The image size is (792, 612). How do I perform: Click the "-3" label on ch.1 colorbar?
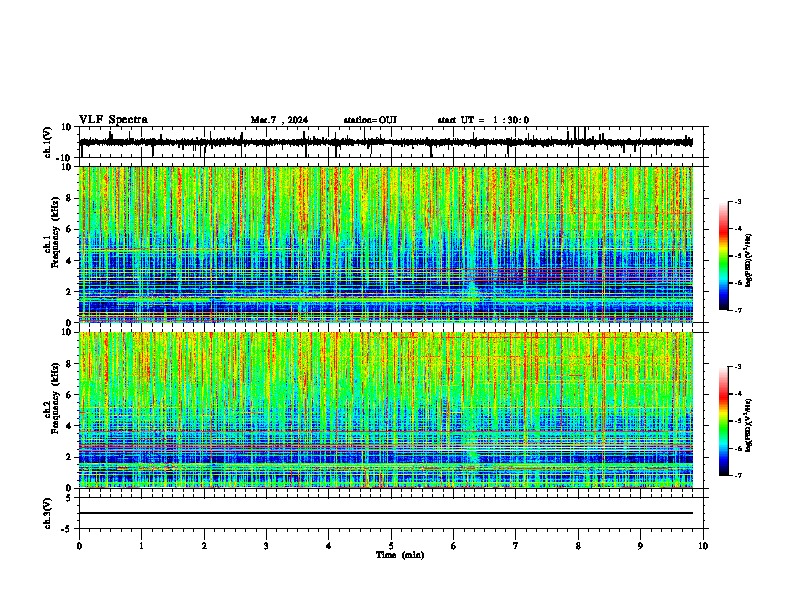click(738, 201)
